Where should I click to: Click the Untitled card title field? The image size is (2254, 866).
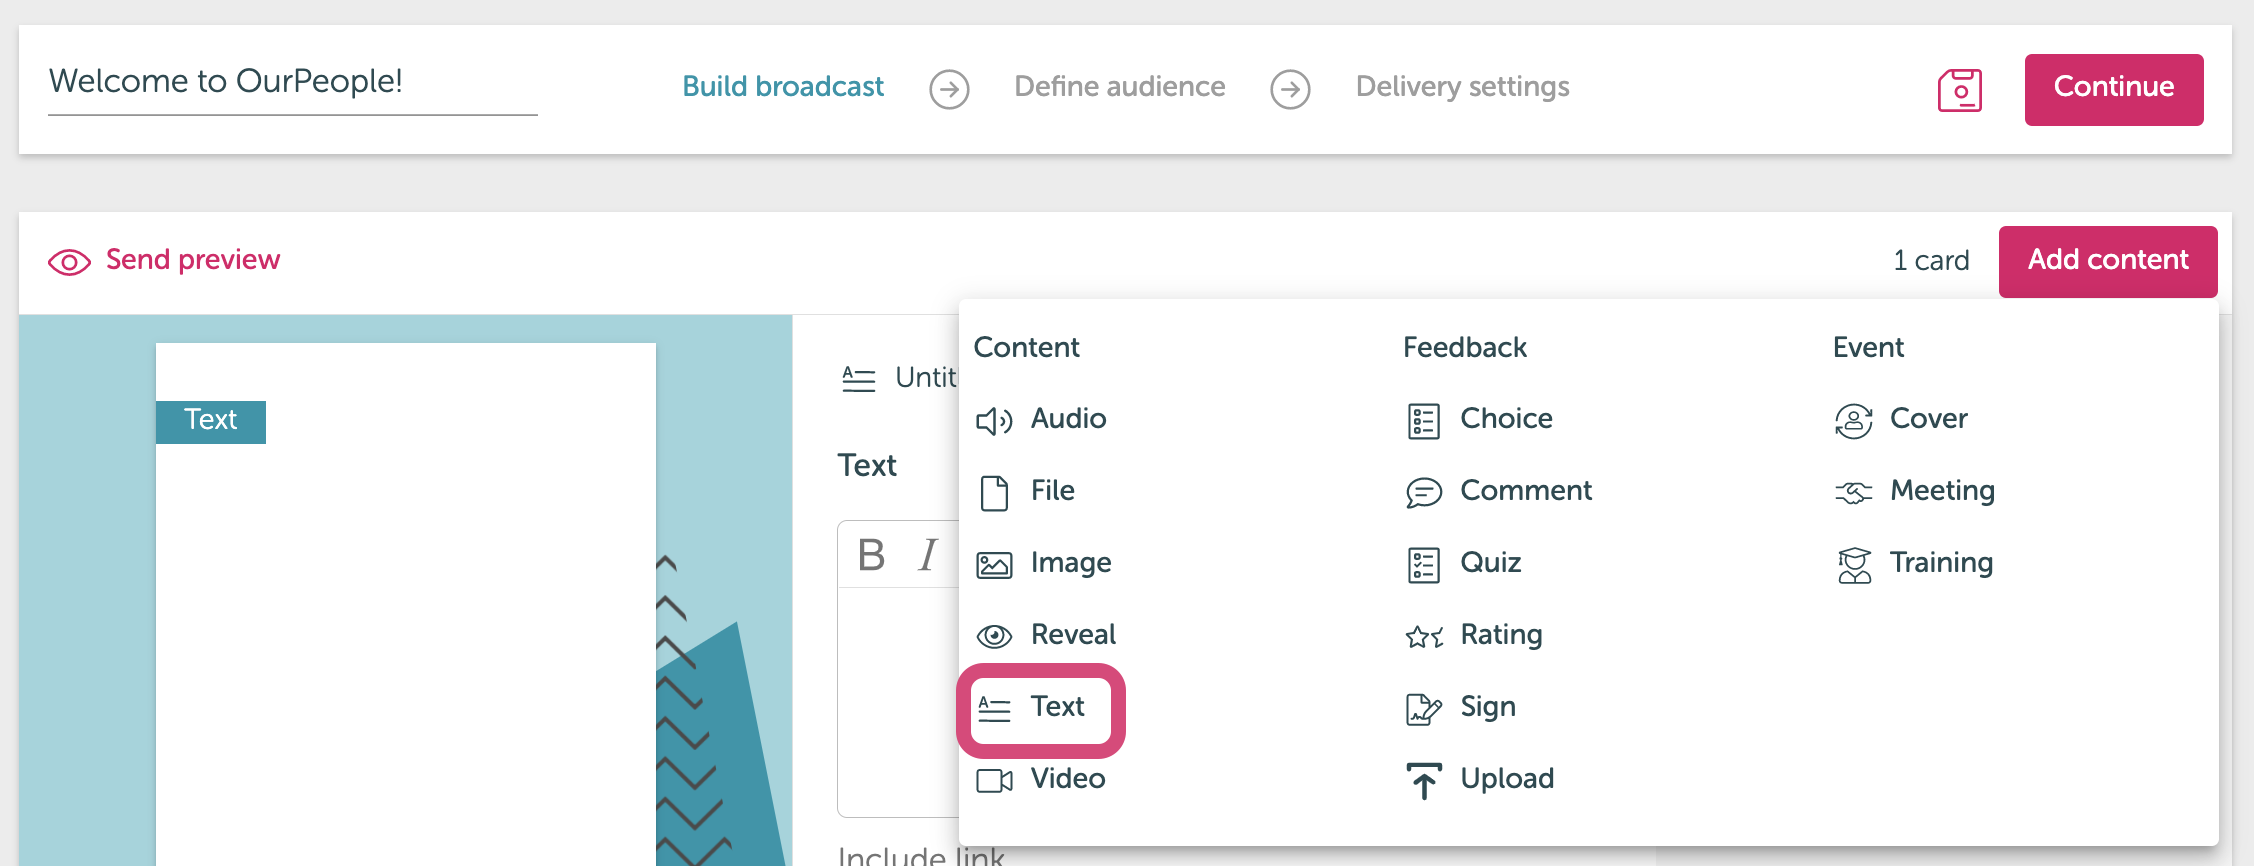926,378
